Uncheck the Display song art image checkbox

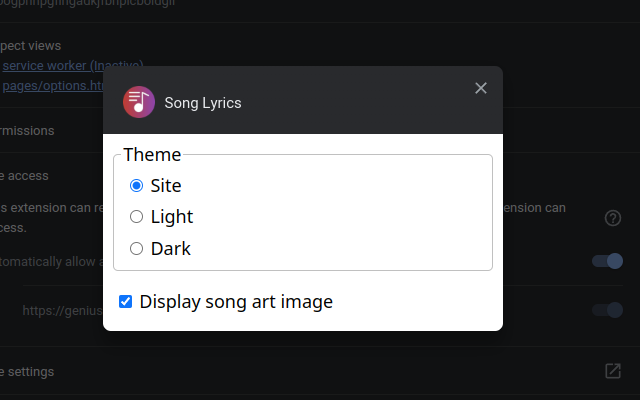click(x=126, y=301)
